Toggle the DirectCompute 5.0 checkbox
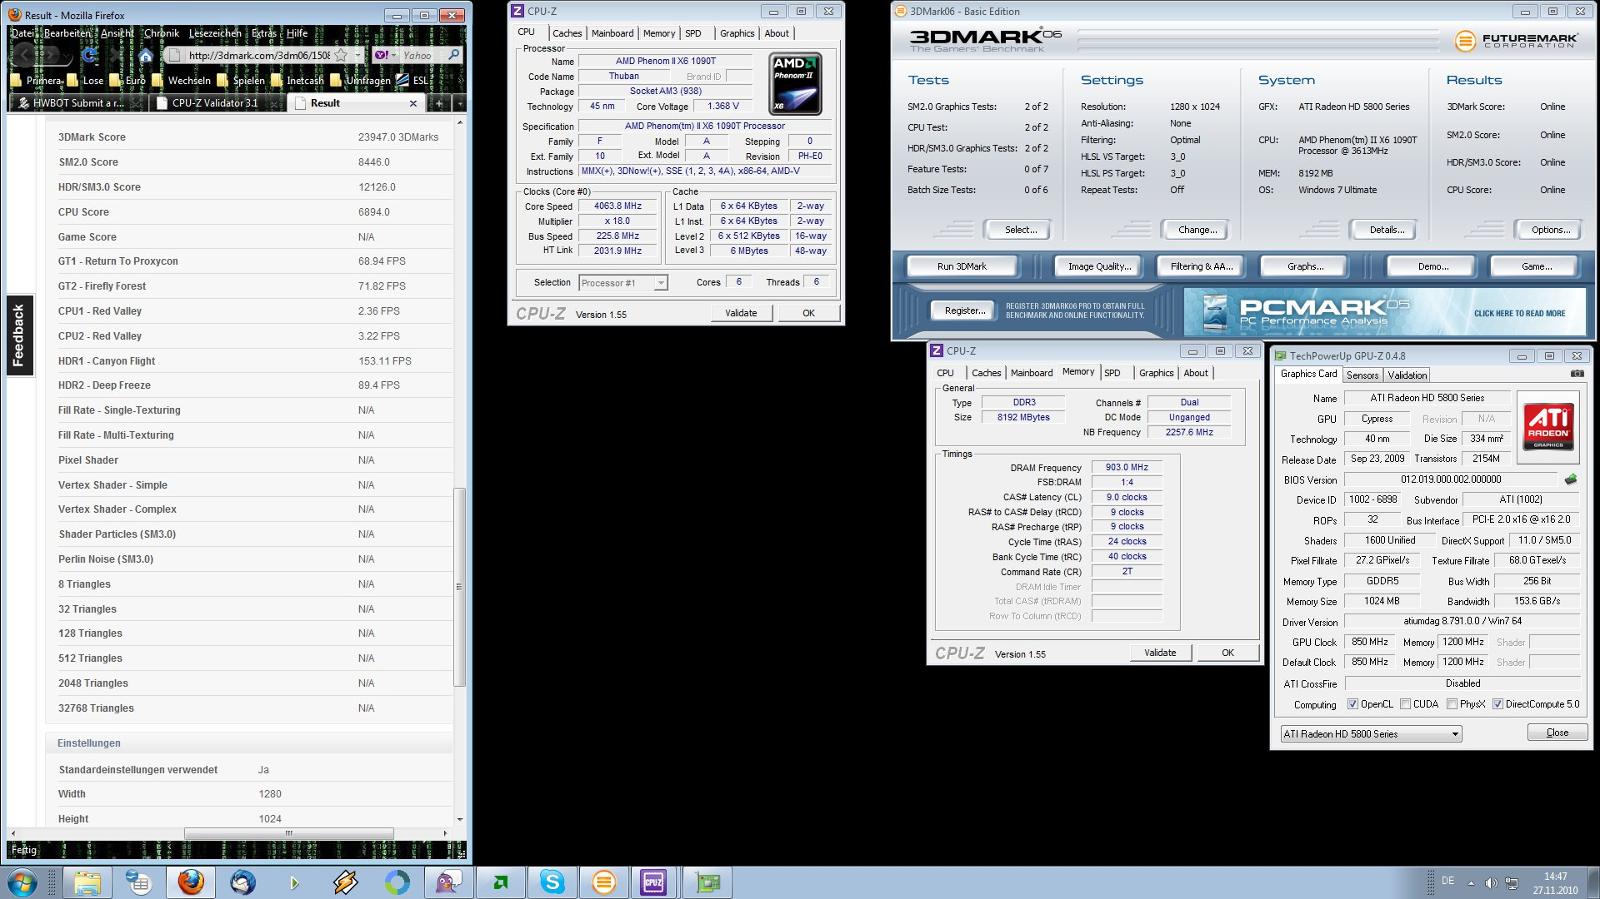This screenshot has height=899, width=1600. (1497, 704)
